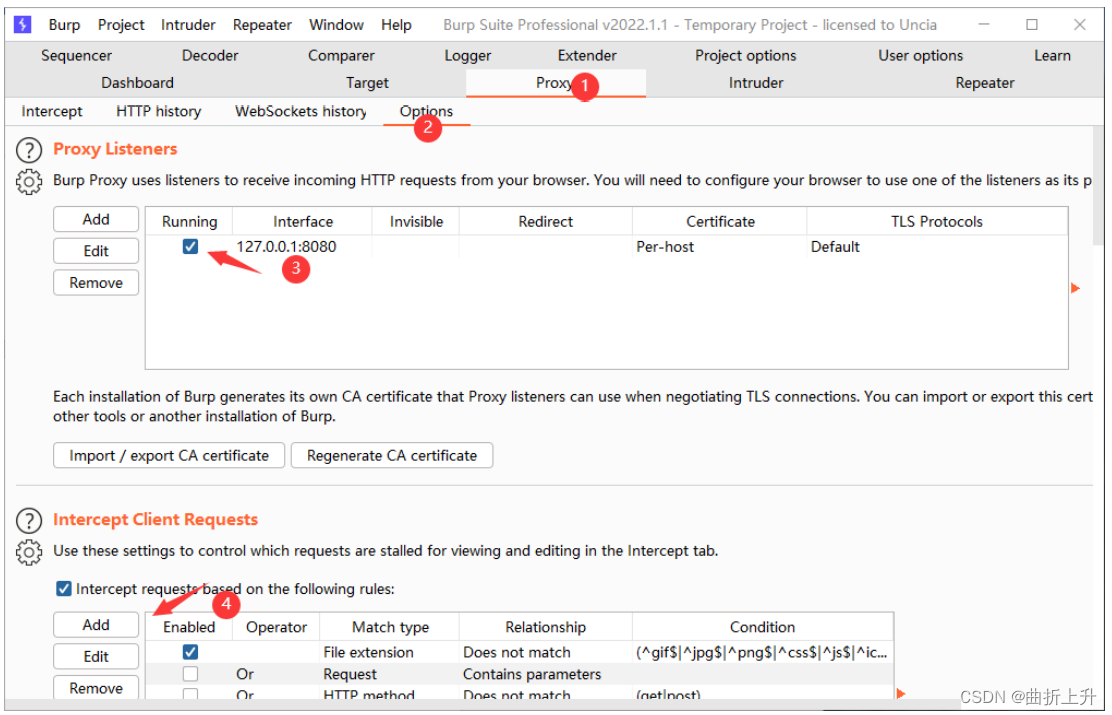Open the Burp menu

pos(65,25)
